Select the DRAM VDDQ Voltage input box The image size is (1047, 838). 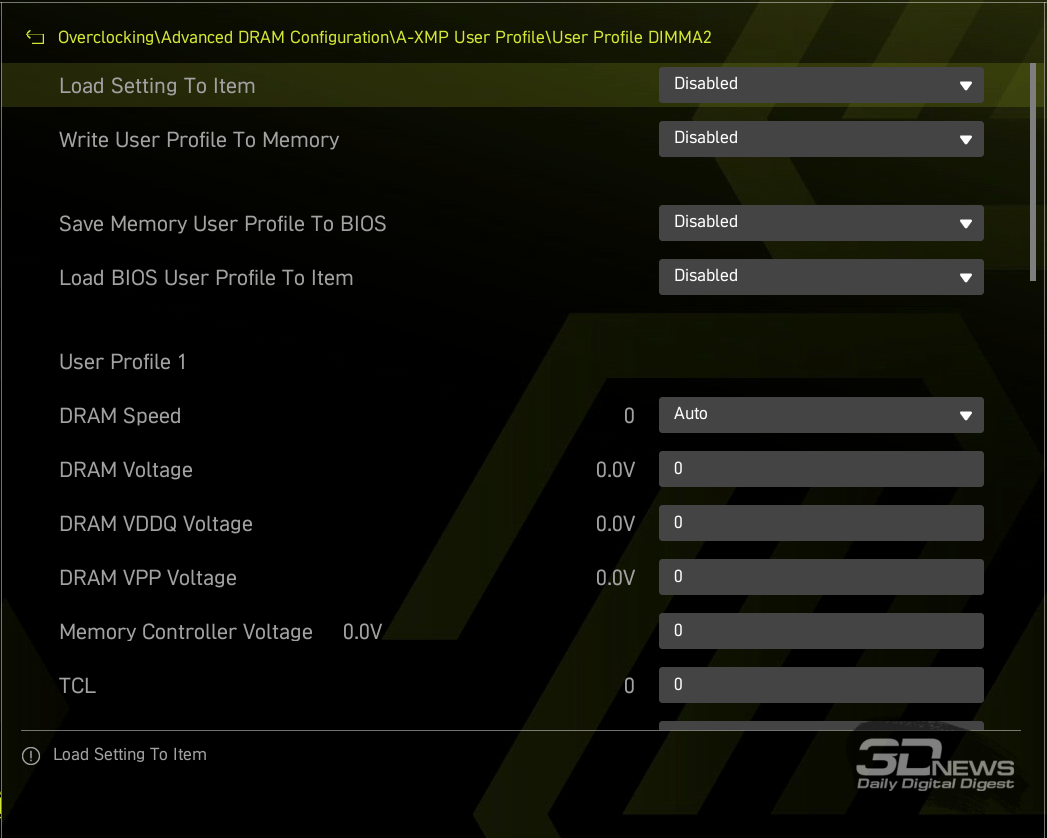click(820, 523)
